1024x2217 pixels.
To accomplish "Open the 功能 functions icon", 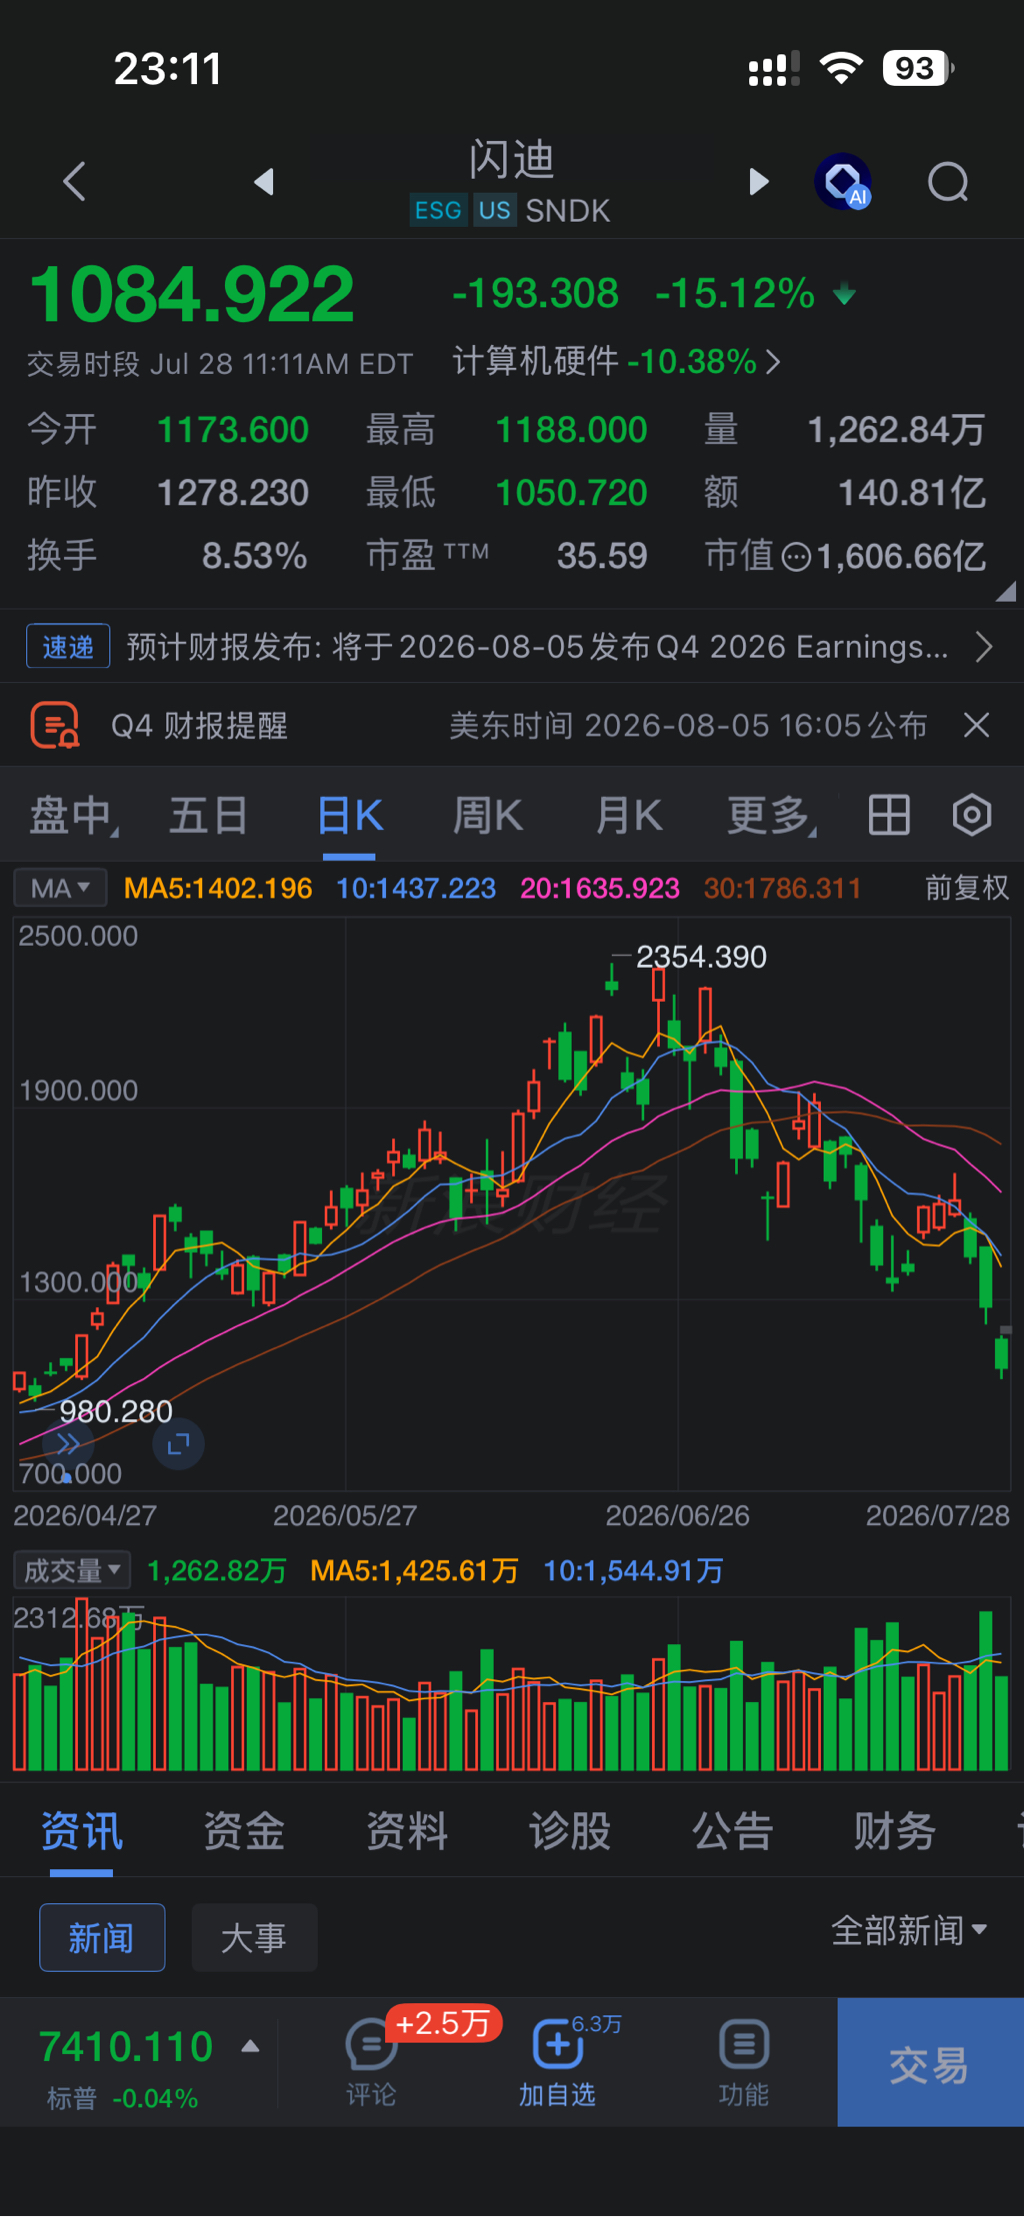I will pyautogui.click(x=744, y=2062).
